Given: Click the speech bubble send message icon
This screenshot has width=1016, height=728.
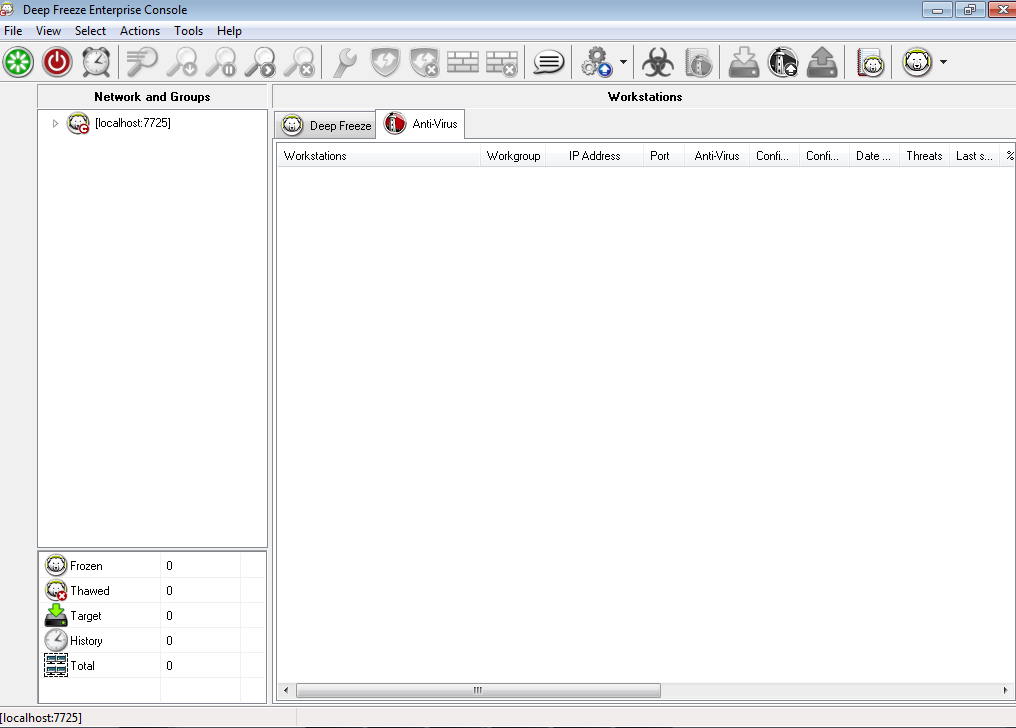Looking at the screenshot, I should coord(548,62).
